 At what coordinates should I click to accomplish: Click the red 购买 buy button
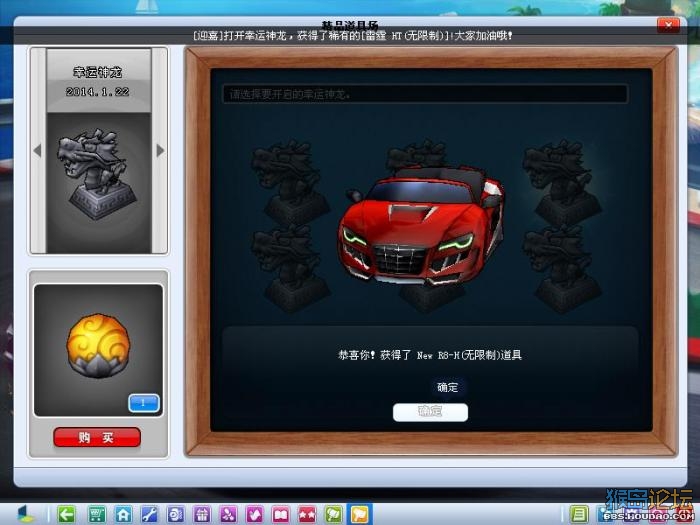97,437
